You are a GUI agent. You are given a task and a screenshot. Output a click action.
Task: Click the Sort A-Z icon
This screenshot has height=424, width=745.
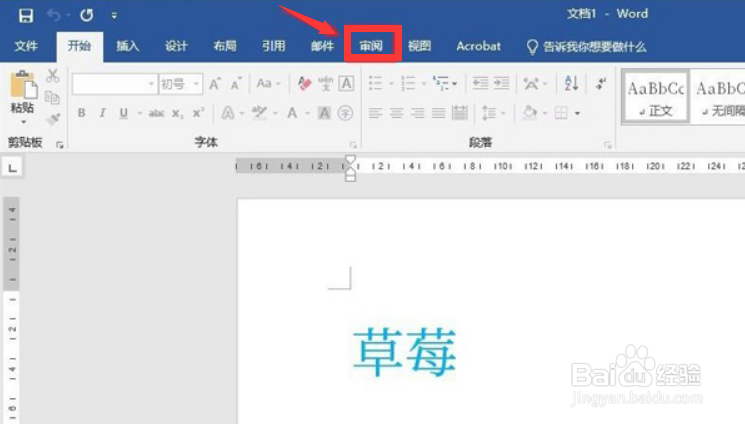click(x=571, y=84)
